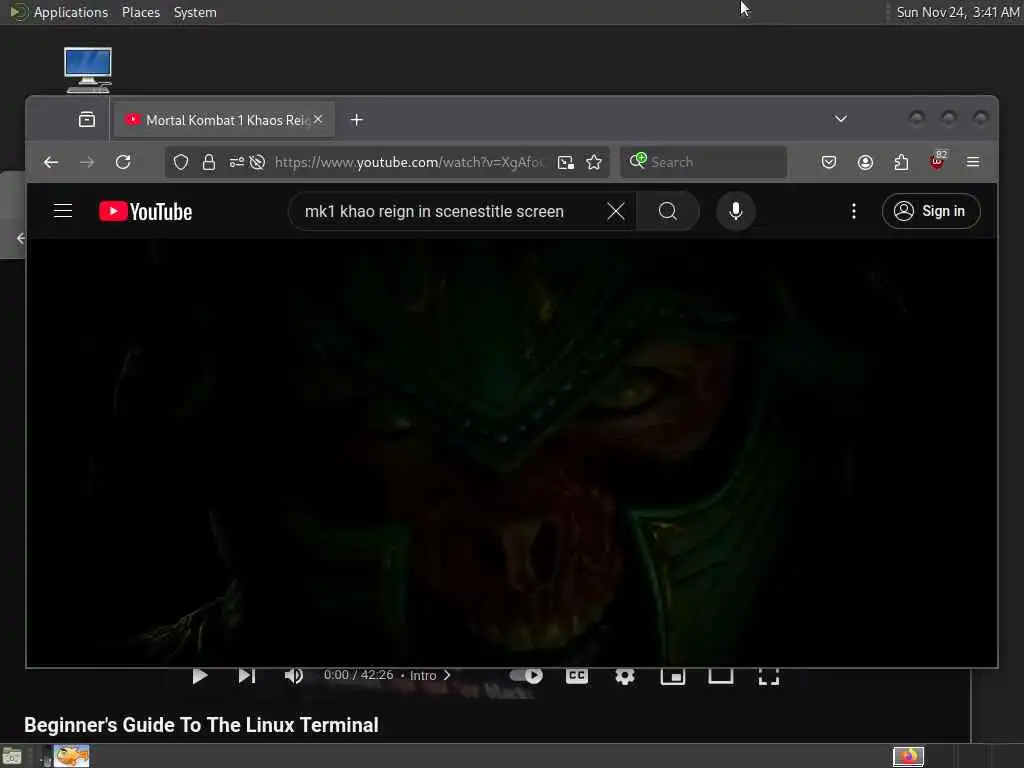Click the Firefox back arrow button
The image size is (1024, 768).
point(51,162)
